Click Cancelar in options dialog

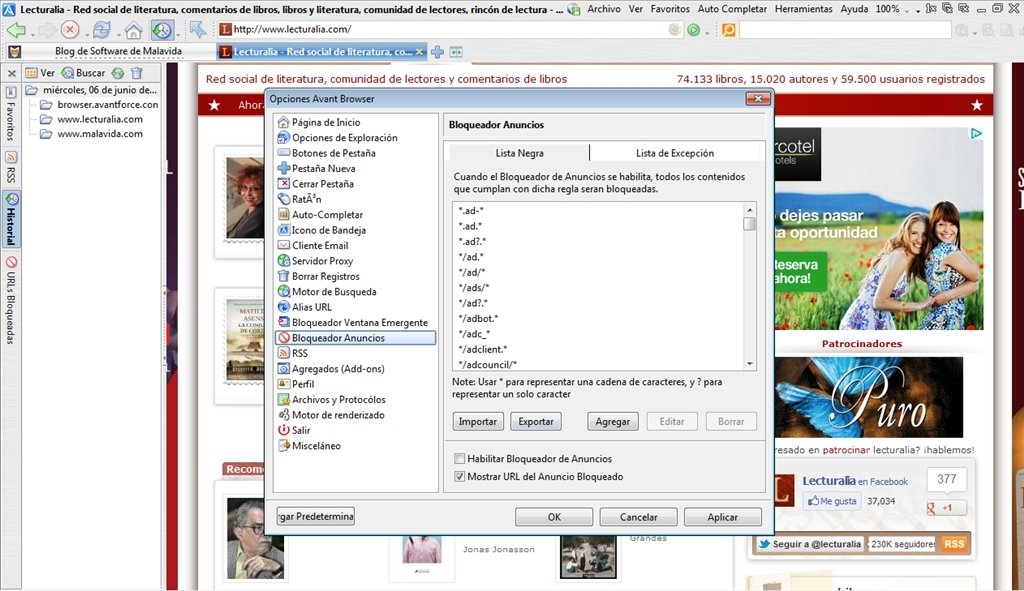[638, 517]
